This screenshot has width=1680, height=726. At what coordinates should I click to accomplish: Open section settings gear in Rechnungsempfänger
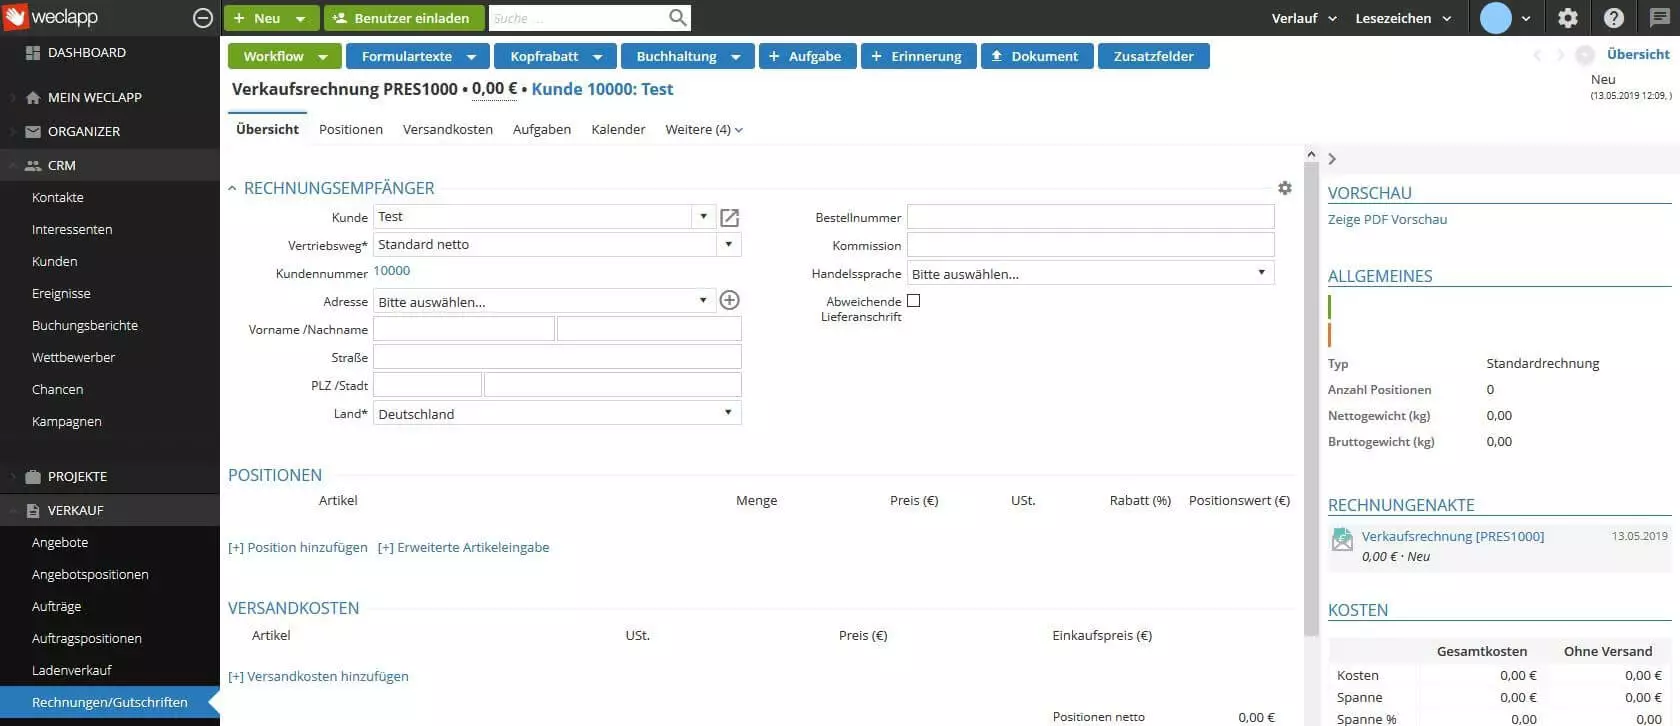(x=1284, y=188)
